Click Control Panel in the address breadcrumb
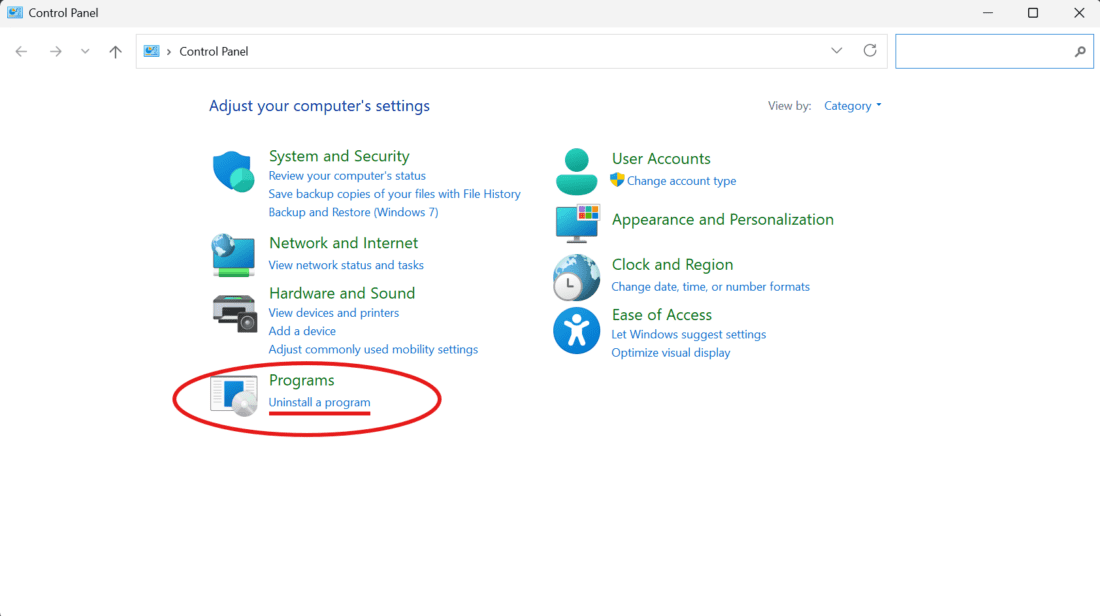The image size is (1100, 616). coord(213,51)
